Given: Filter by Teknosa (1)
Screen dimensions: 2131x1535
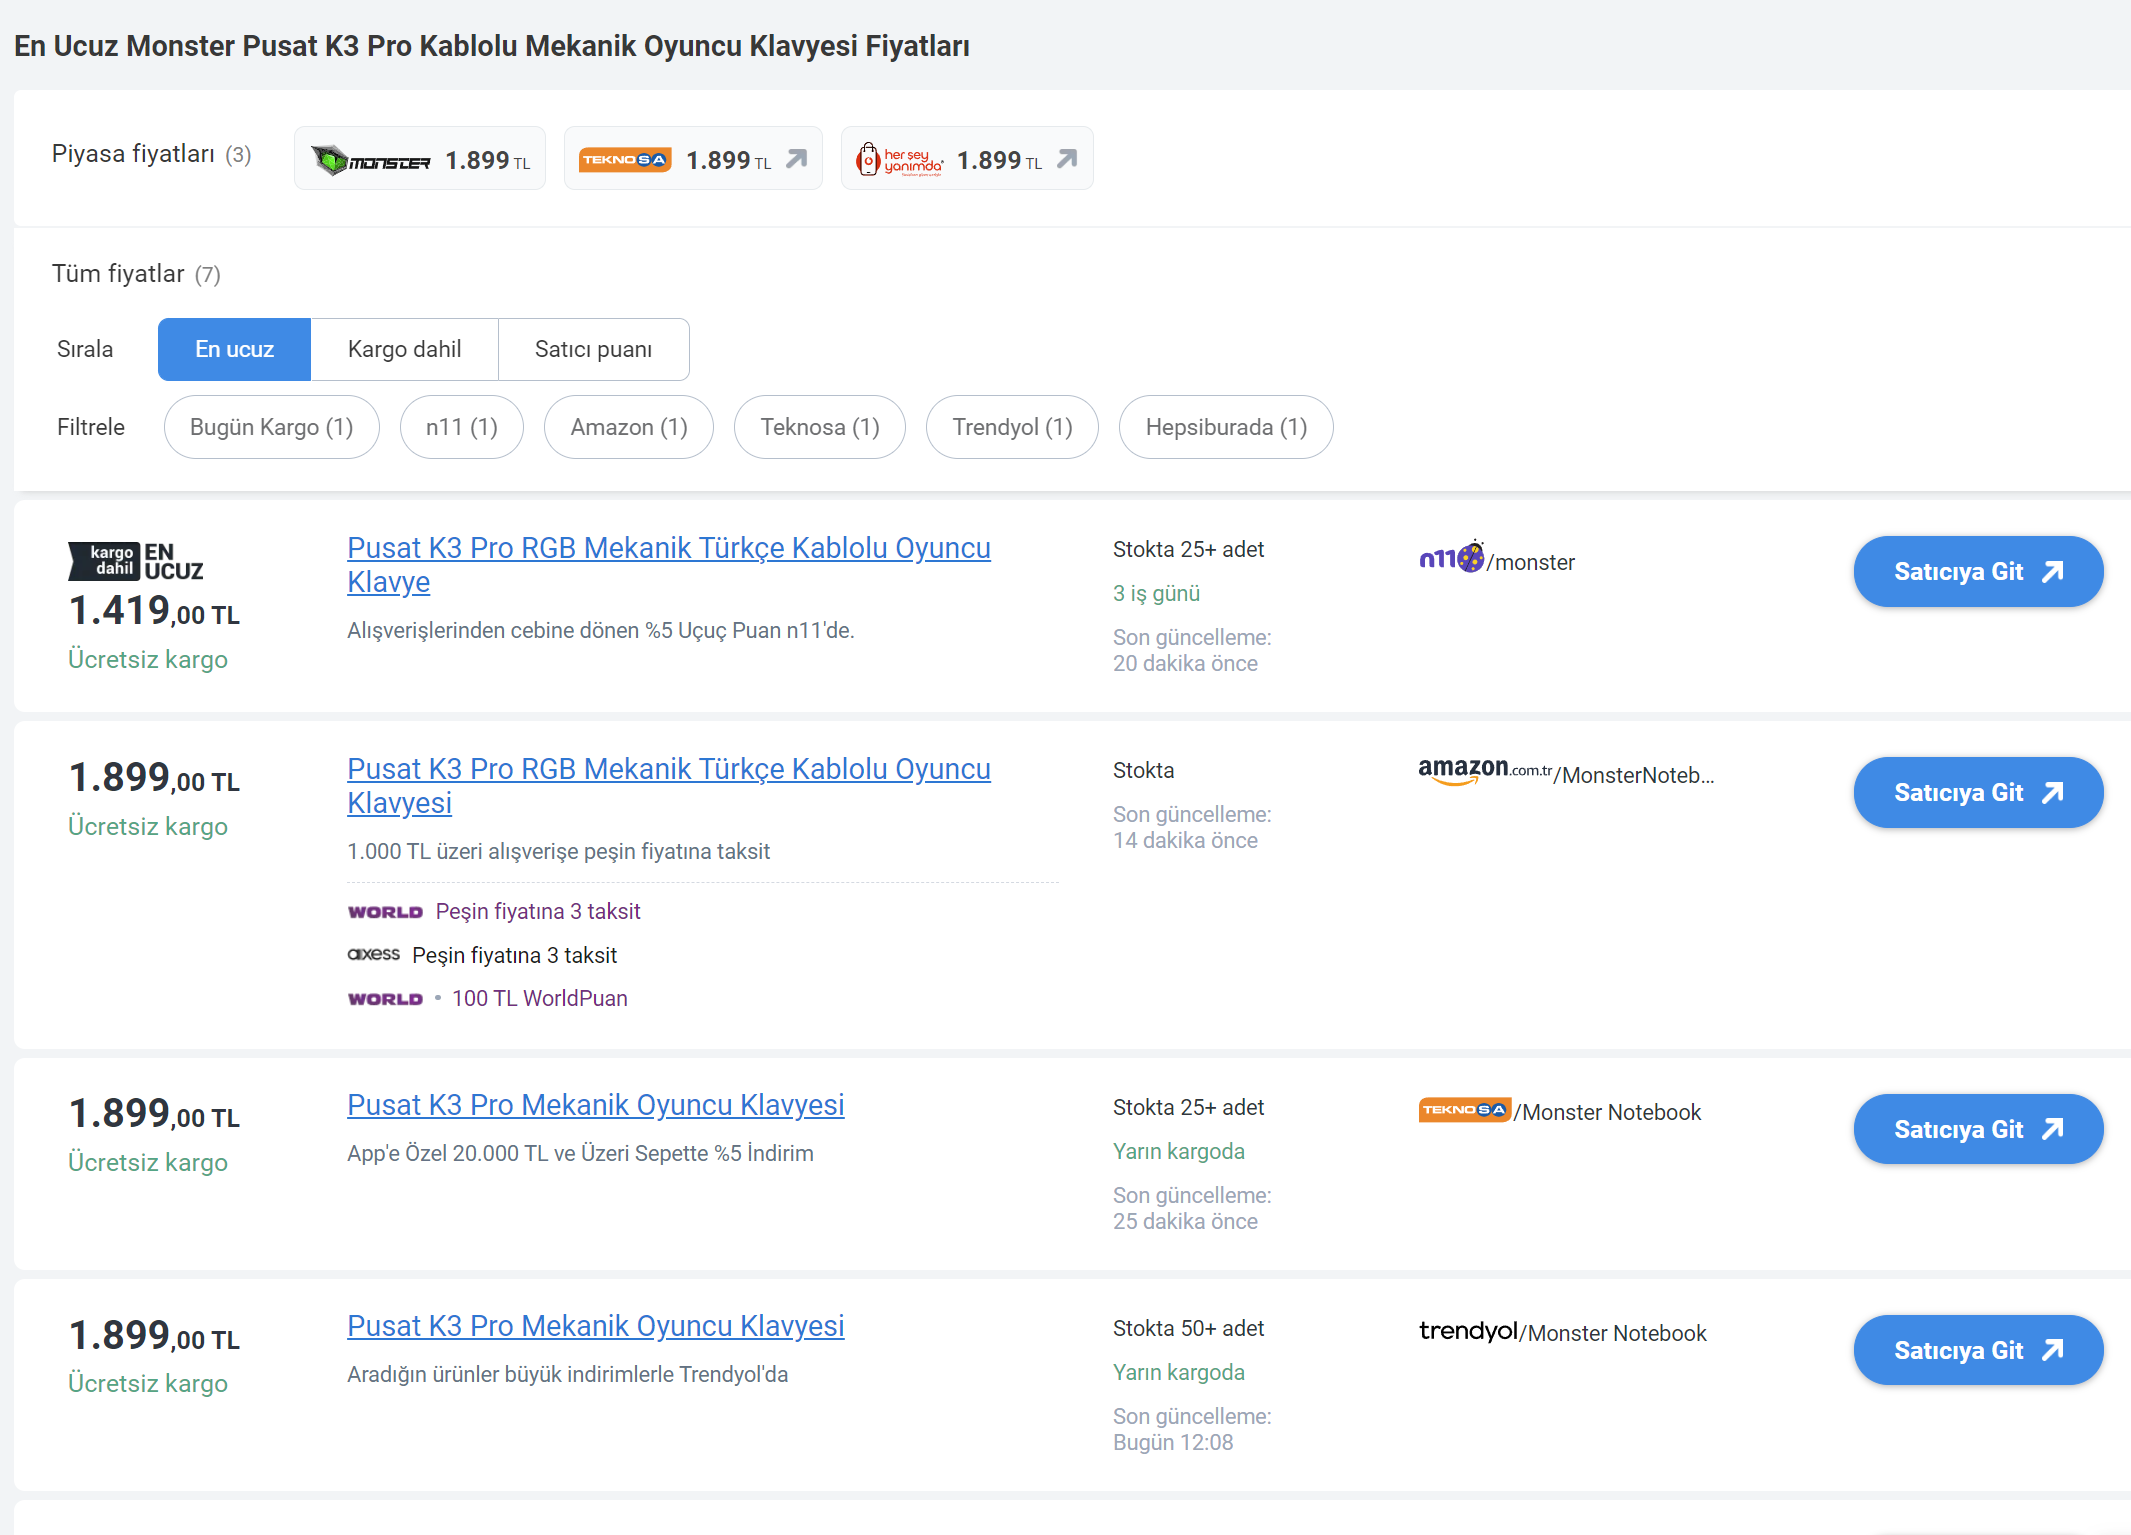Looking at the screenshot, I should [x=820, y=427].
